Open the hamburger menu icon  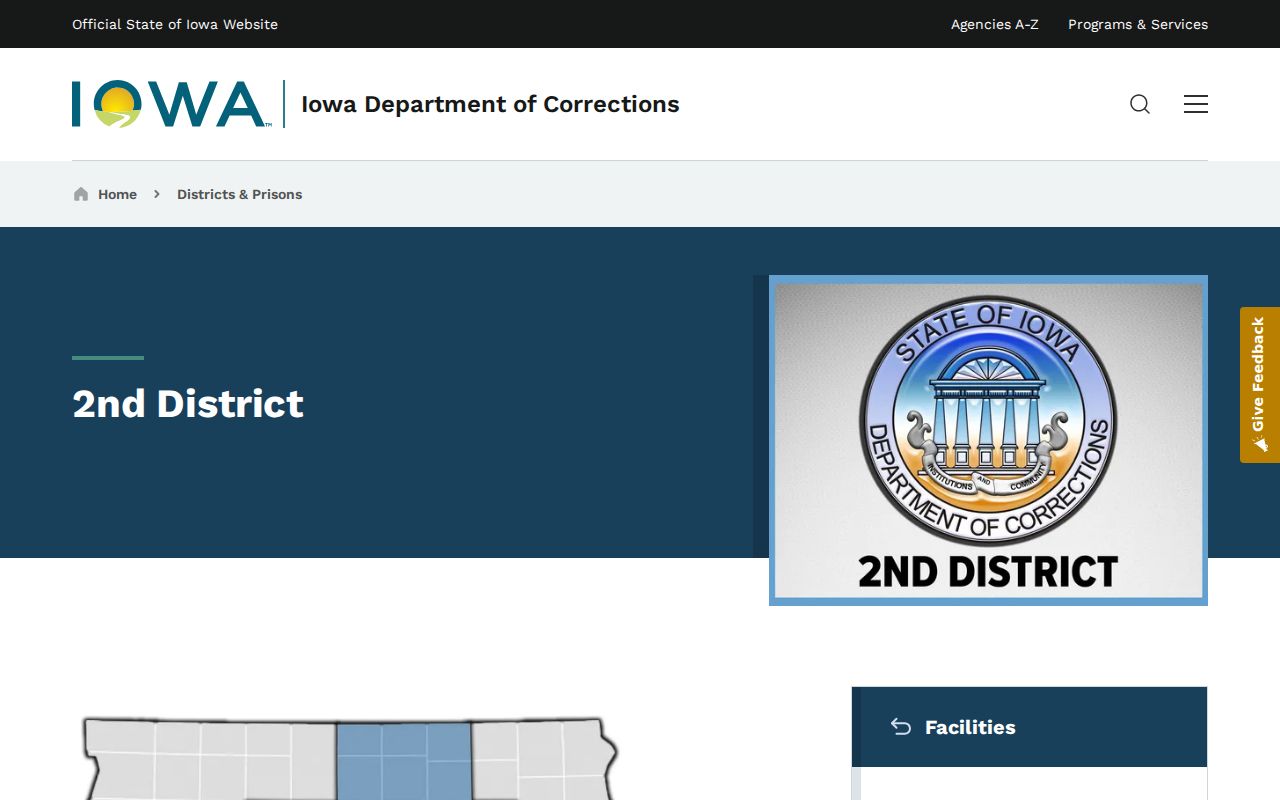1196,104
